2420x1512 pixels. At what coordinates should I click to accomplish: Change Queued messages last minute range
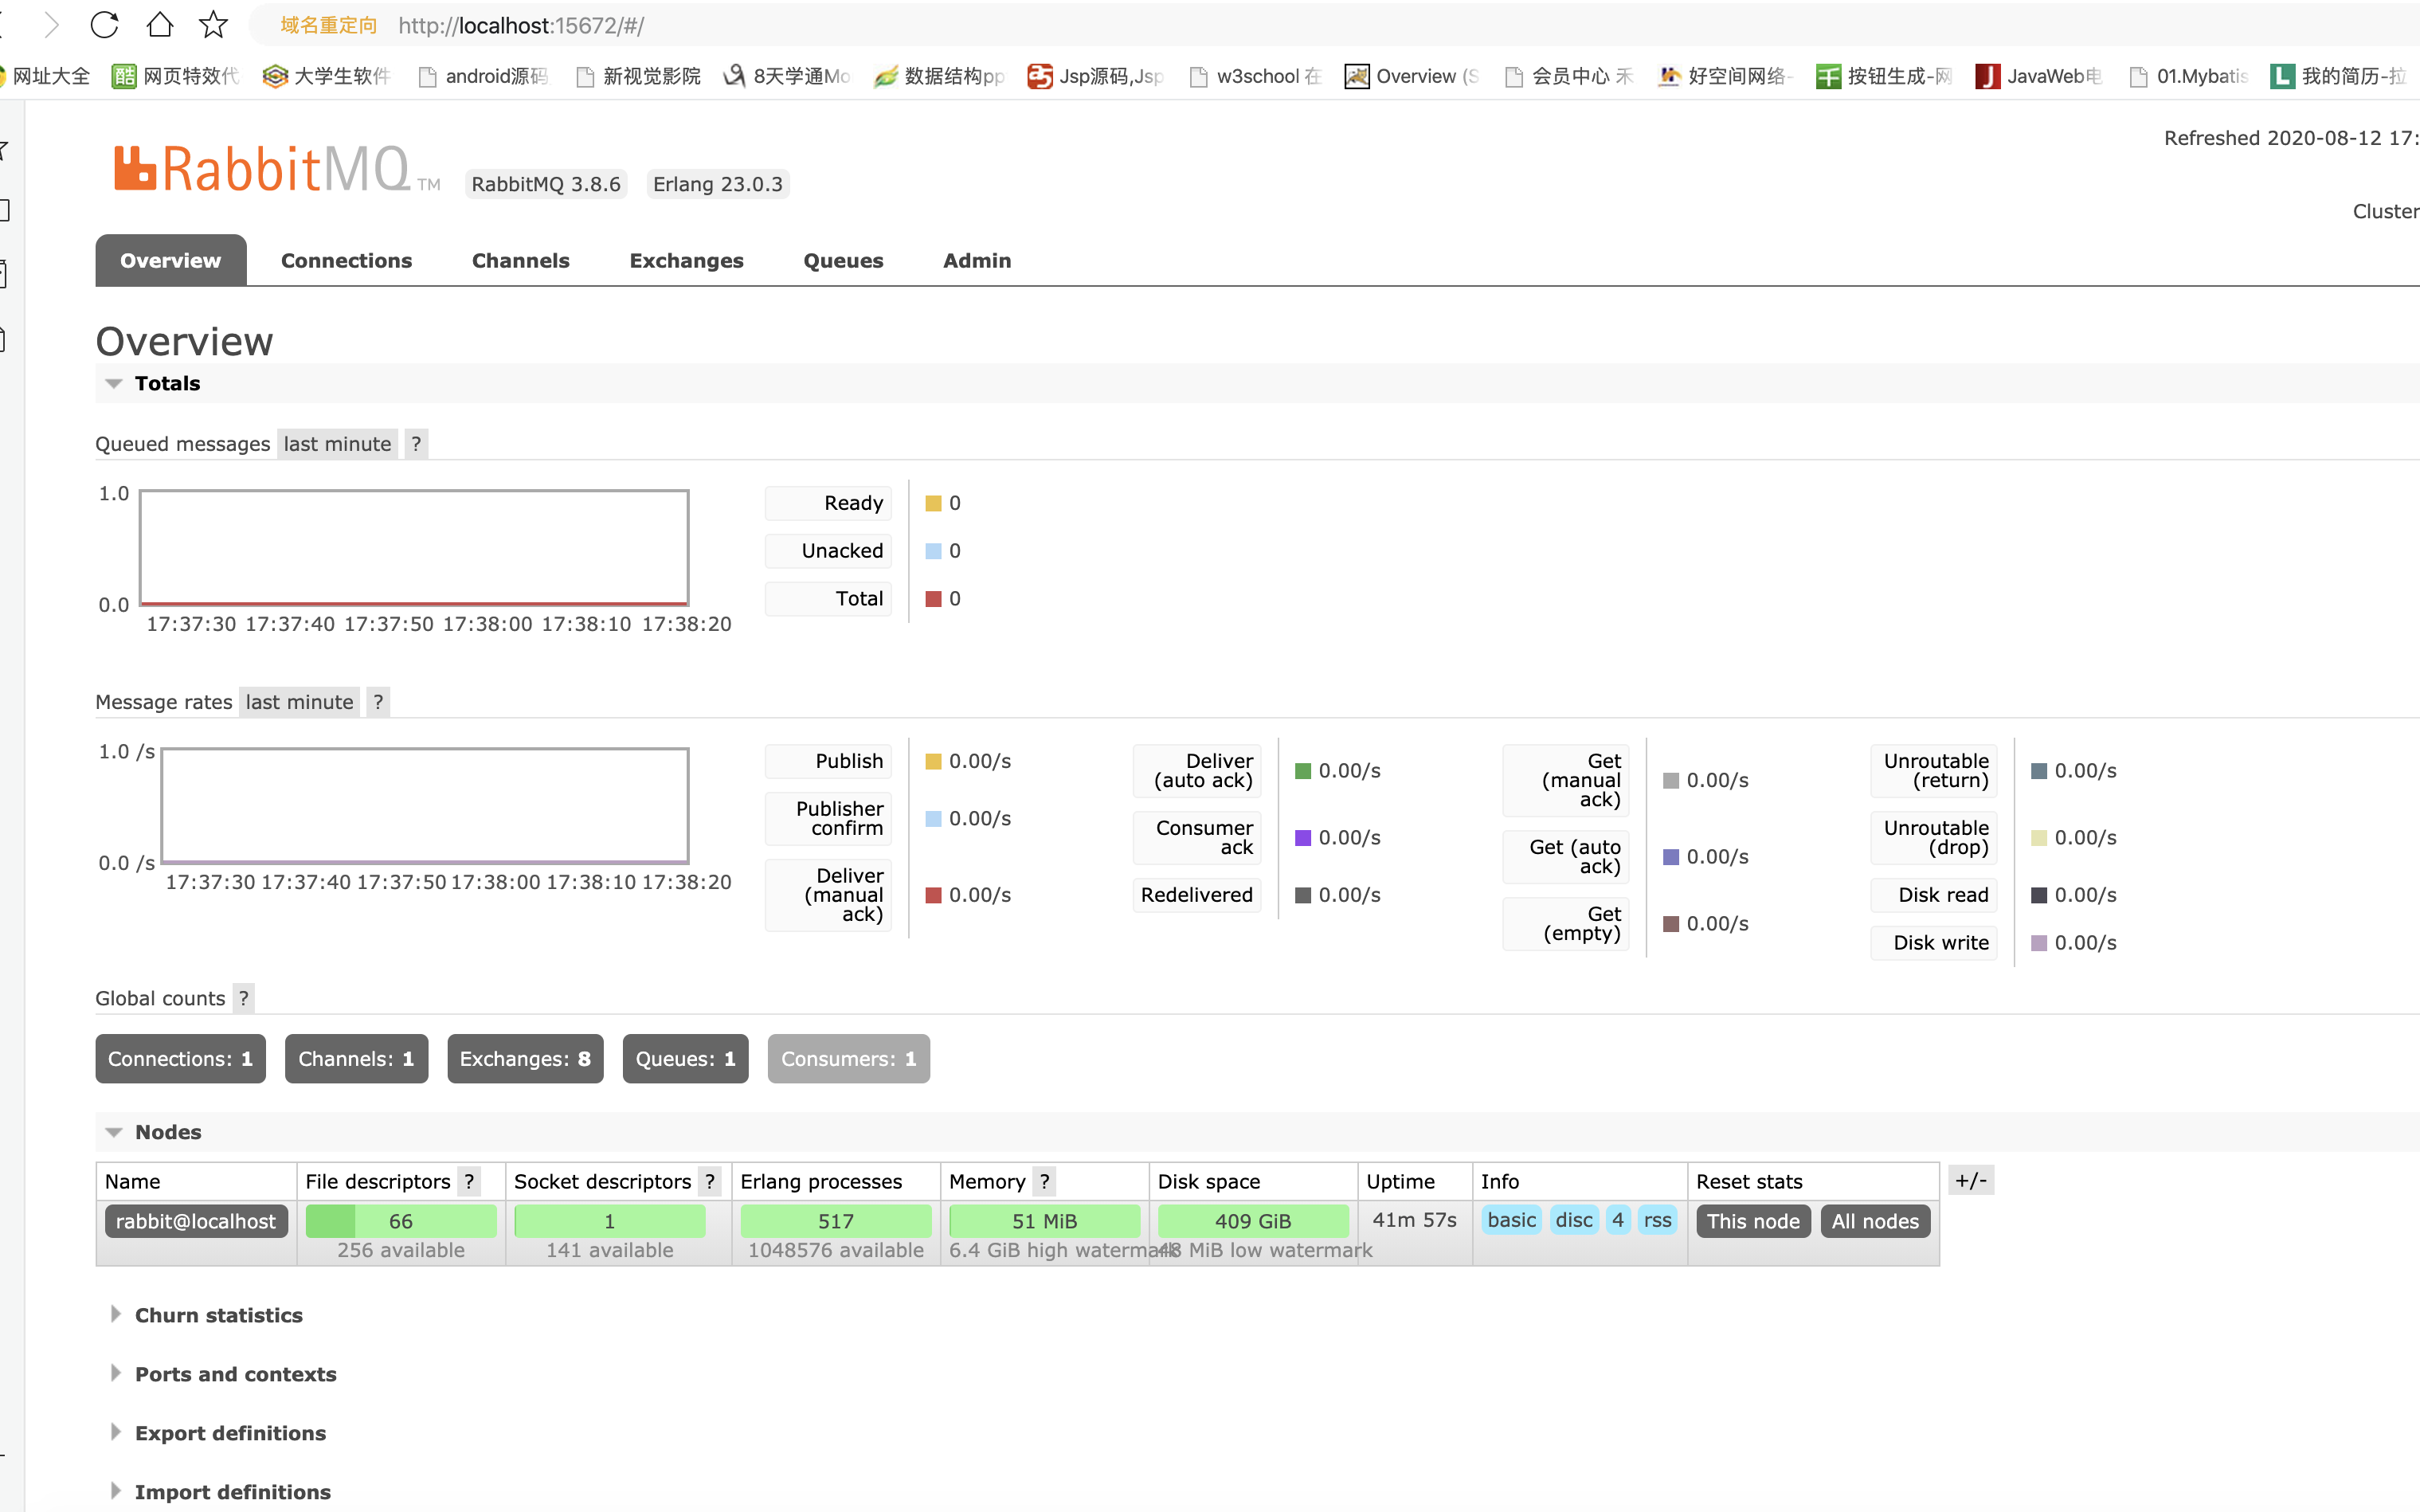[337, 444]
